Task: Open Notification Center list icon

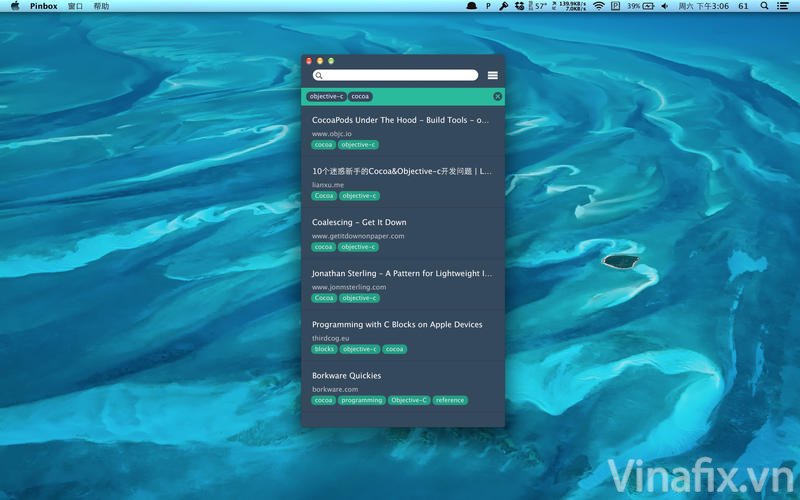Action: pos(783,6)
